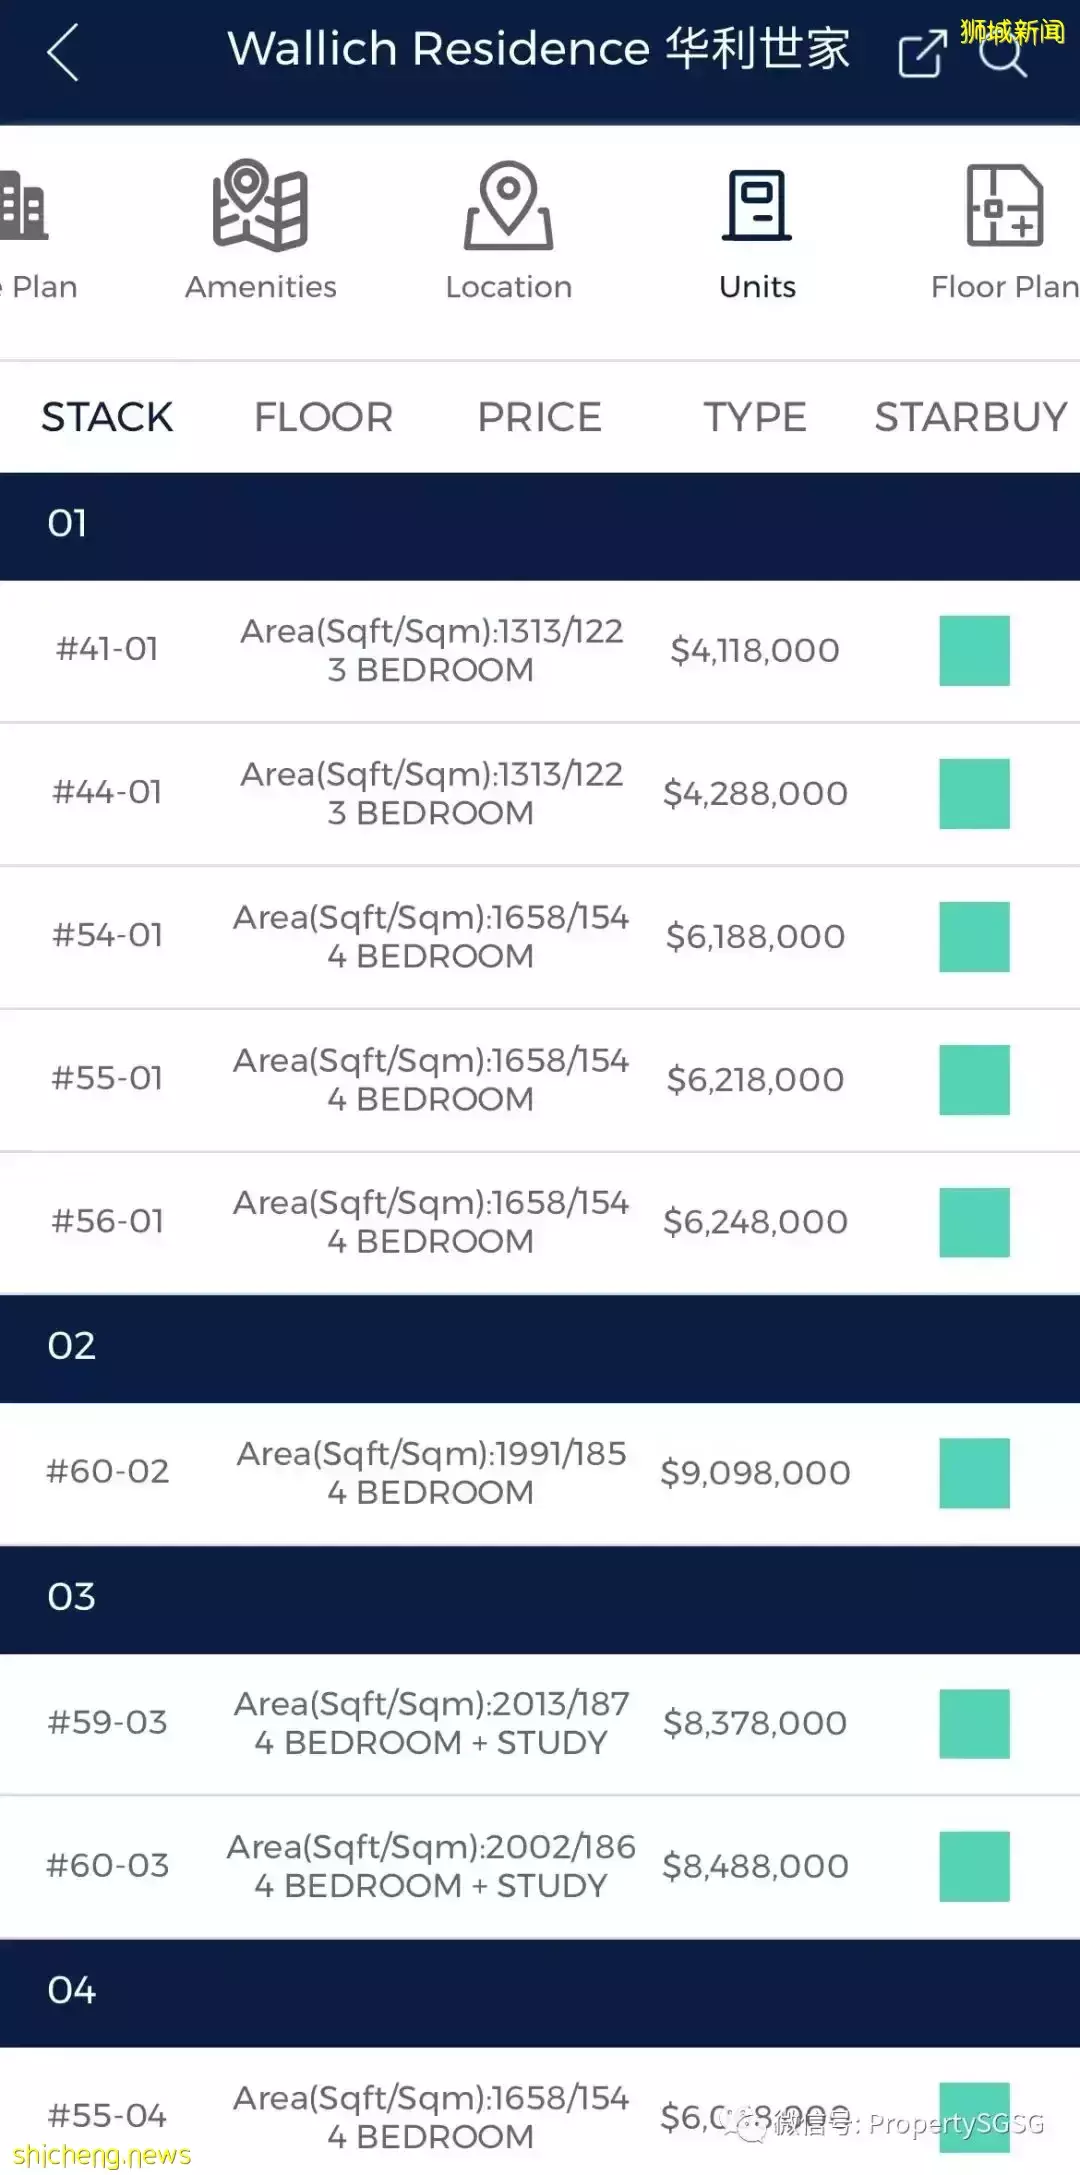Open unit #54-01 listing row
The width and height of the screenshot is (1080, 2175).
coord(431,936)
